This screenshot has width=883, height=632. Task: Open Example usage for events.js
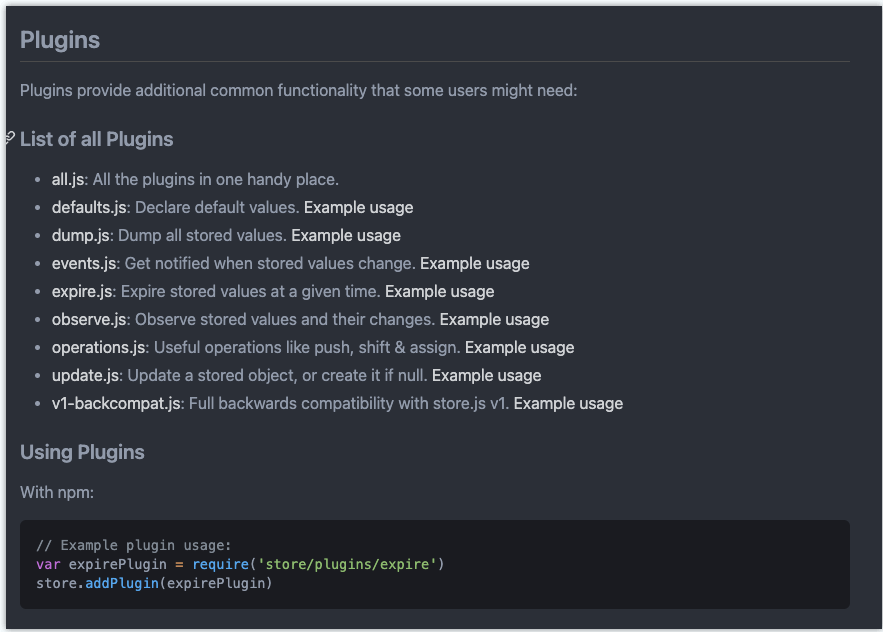(474, 264)
